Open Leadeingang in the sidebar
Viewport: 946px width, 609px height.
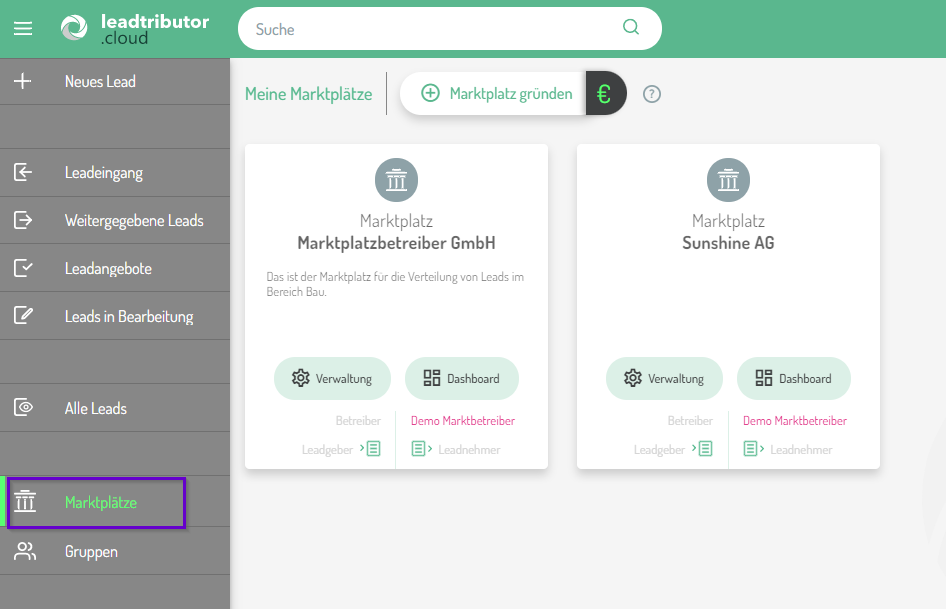[x=104, y=173]
